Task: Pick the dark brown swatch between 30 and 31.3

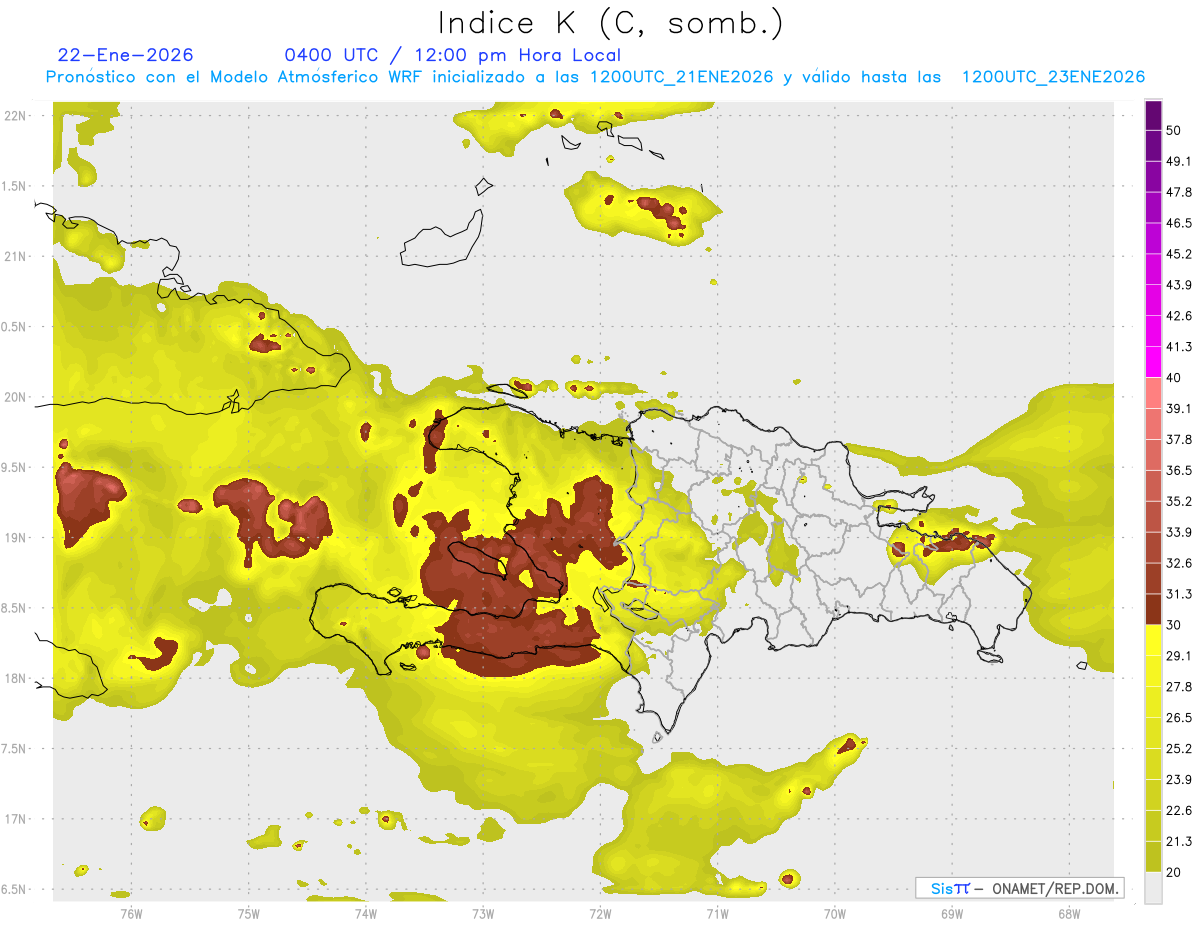Action: point(1153,610)
